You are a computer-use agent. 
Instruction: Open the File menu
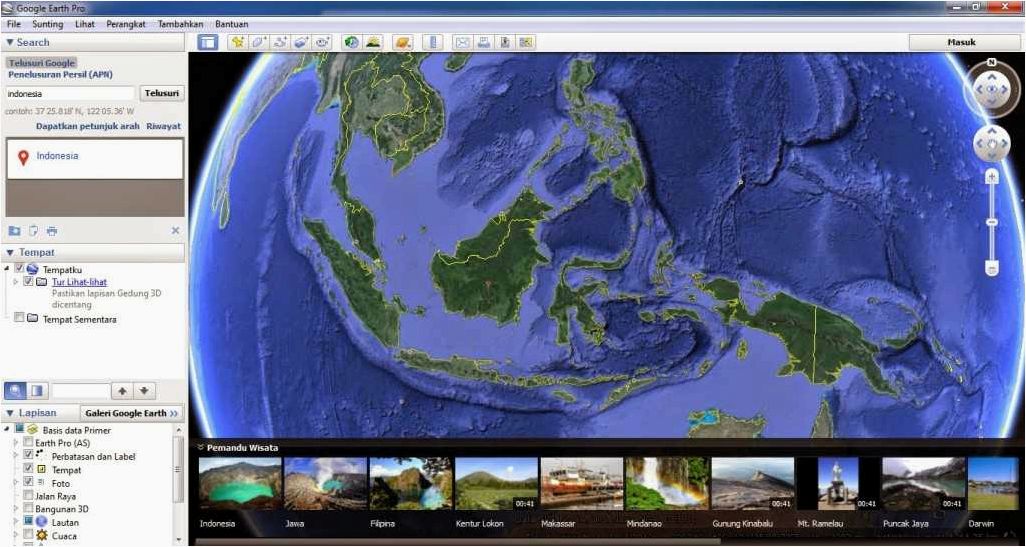[14, 24]
